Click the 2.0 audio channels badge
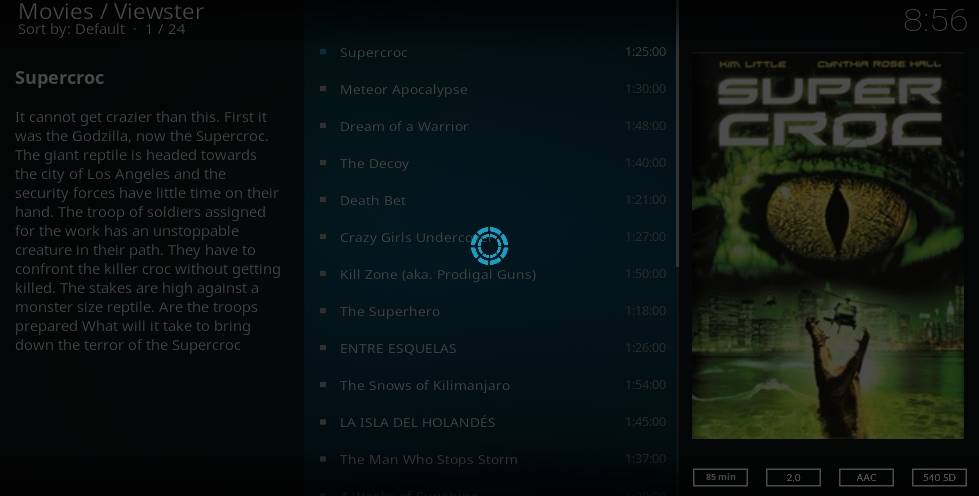Viewport: 979px width, 496px height. pyautogui.click(x=793, y=477)
